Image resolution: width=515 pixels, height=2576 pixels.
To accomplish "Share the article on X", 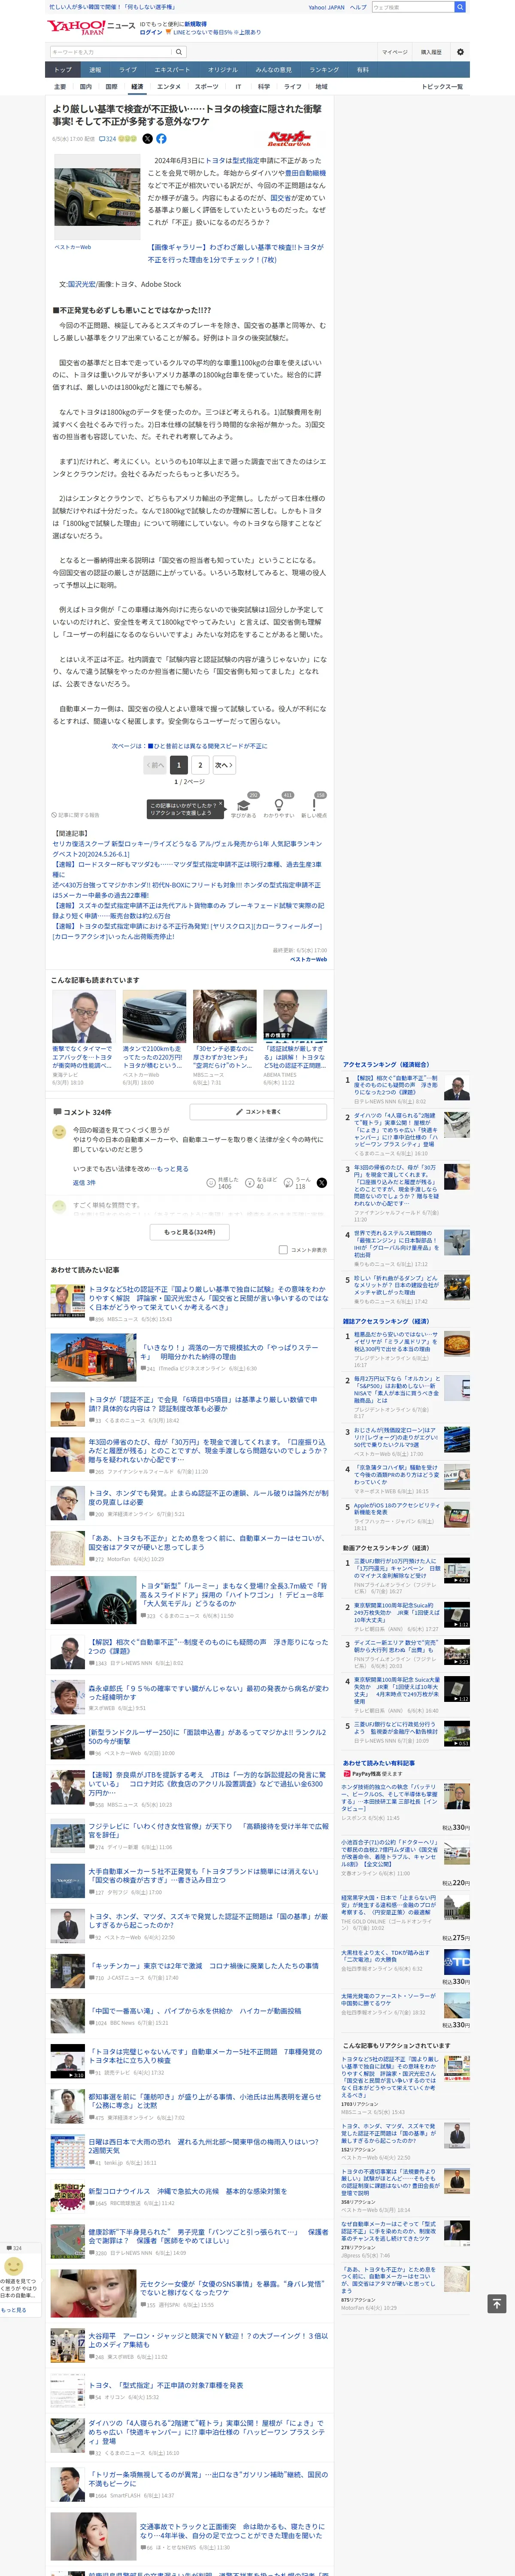I will click(147, 139).
